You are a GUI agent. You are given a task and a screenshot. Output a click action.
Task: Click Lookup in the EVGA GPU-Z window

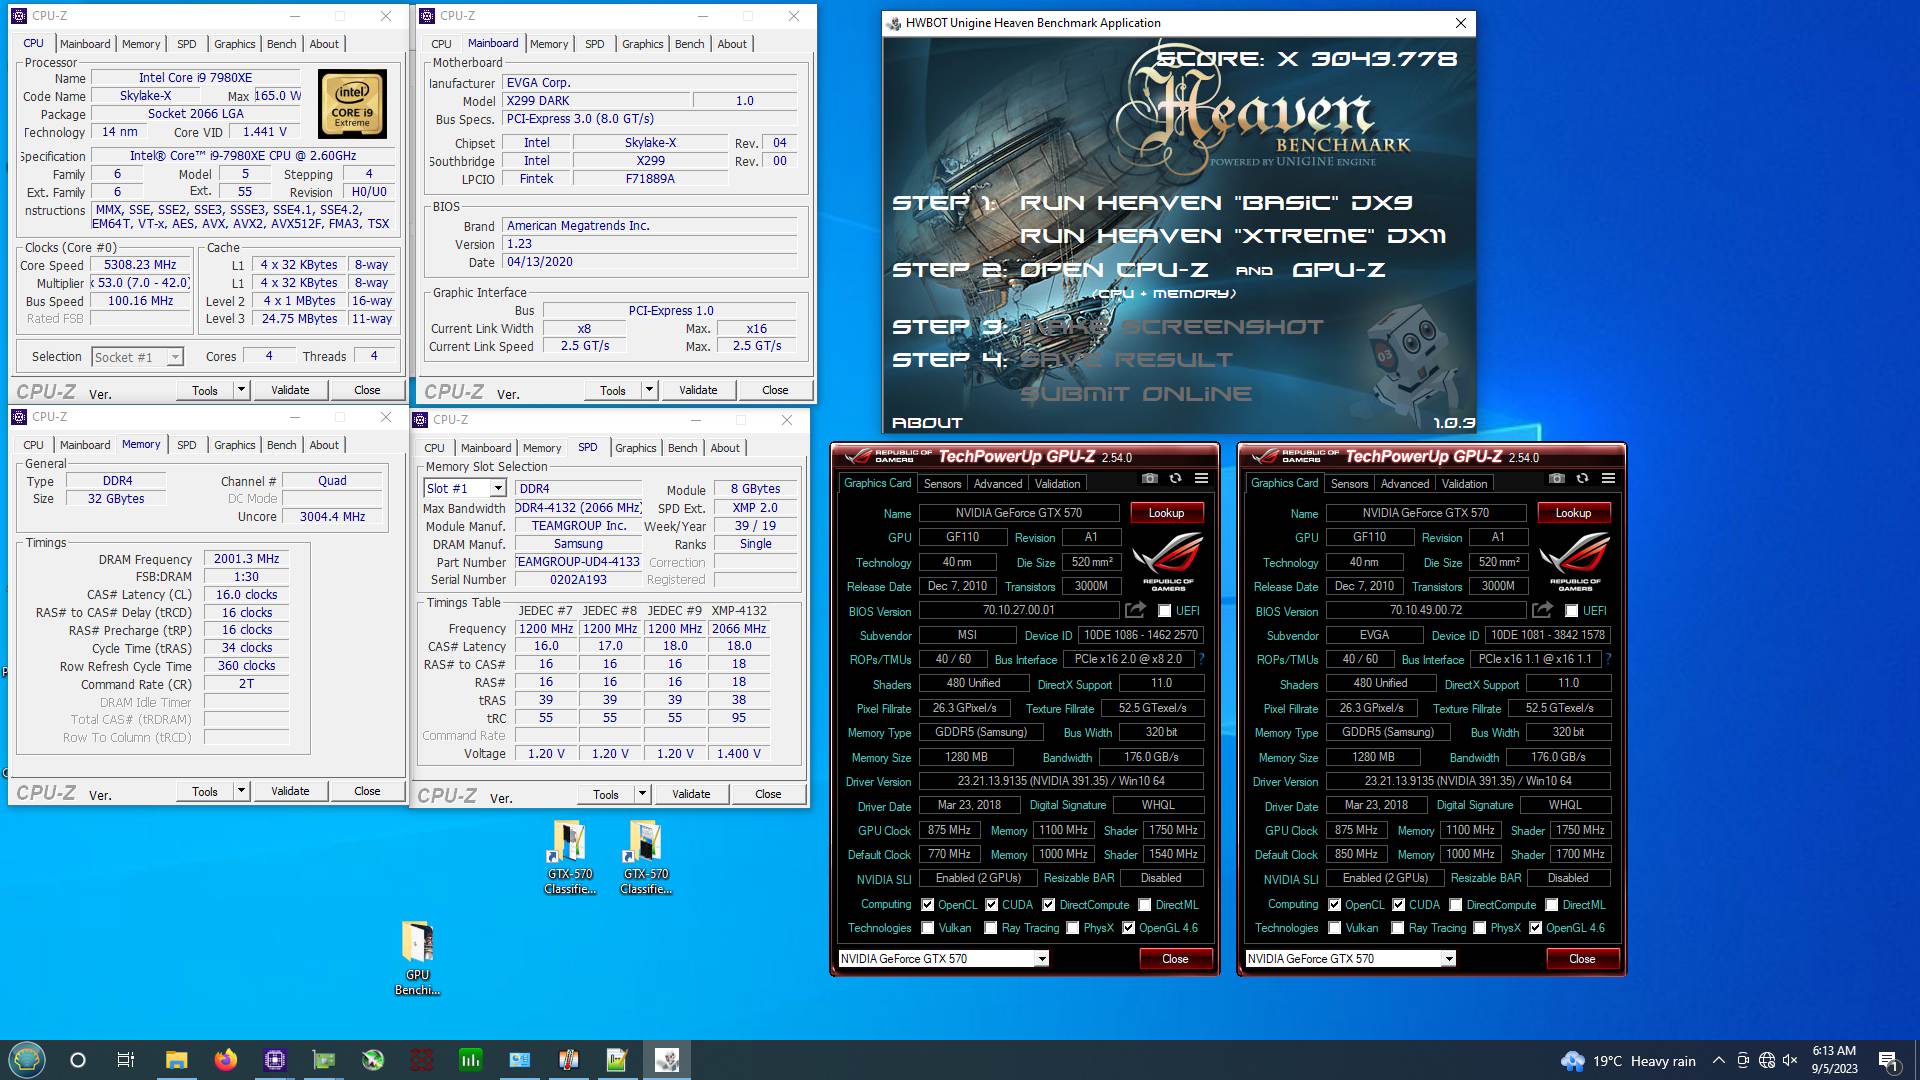tap(1573, 513)
